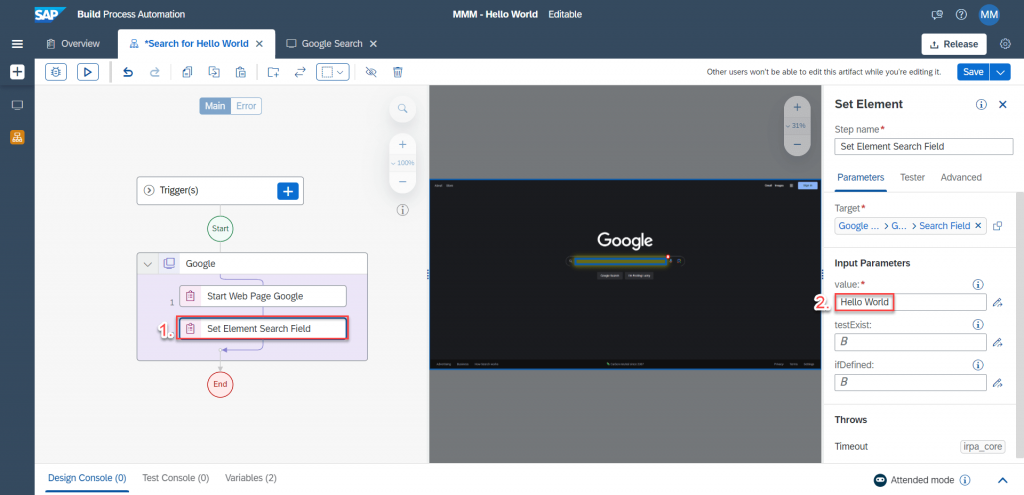Redo the last undone change

[155, 72]
